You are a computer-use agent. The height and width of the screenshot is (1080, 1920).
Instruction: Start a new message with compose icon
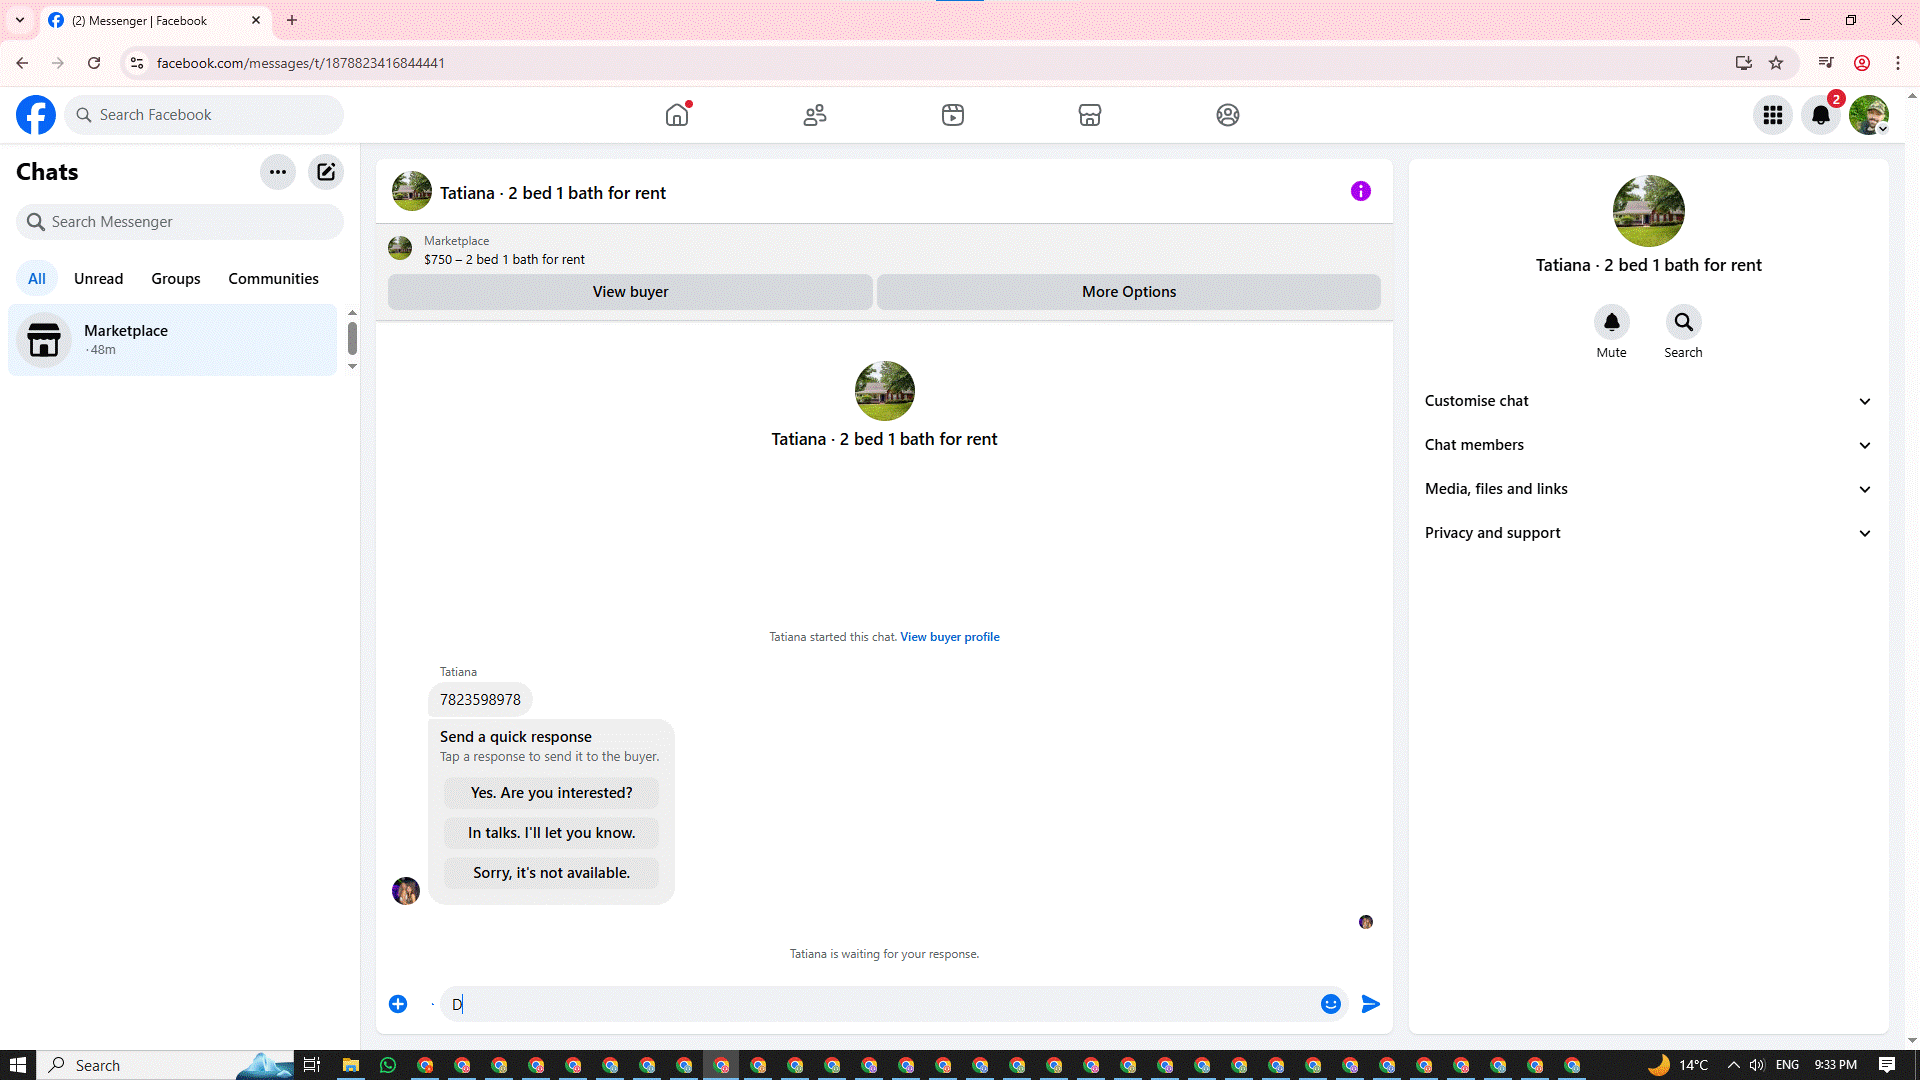326,172
